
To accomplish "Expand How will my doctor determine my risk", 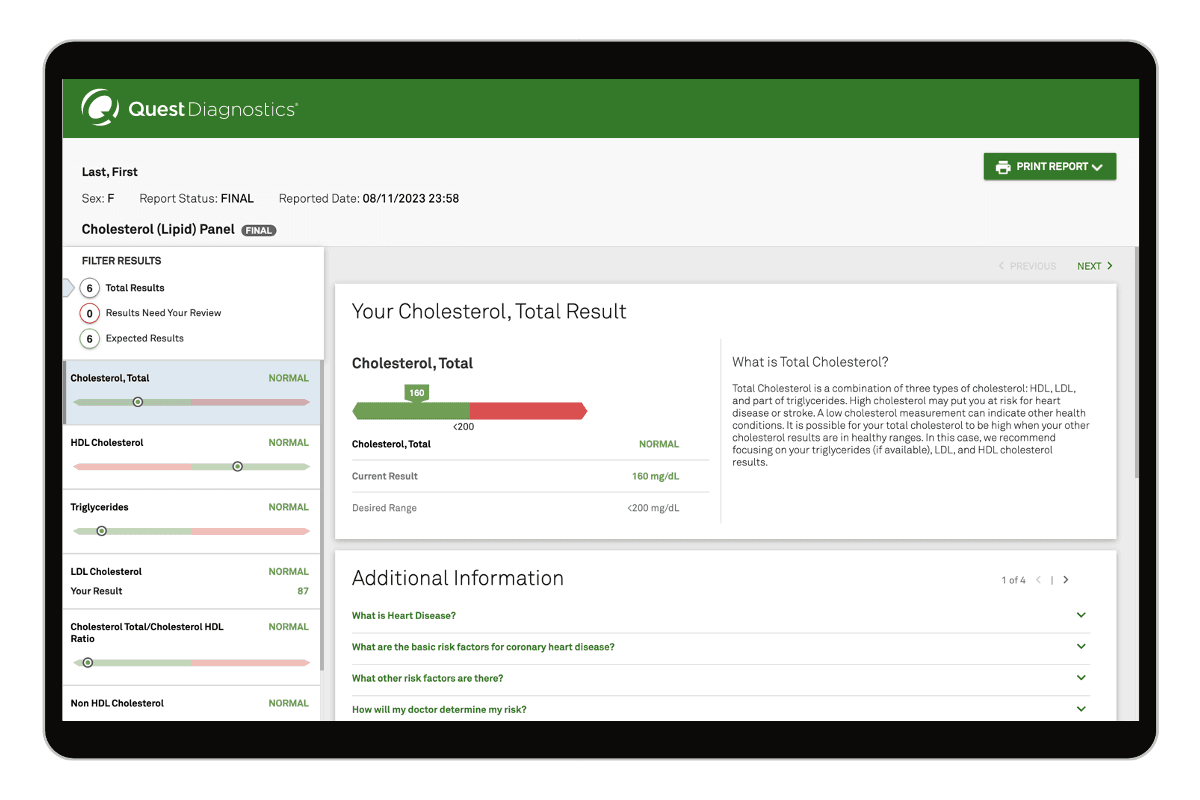I will pyautogui.click(x=720, y=709).
